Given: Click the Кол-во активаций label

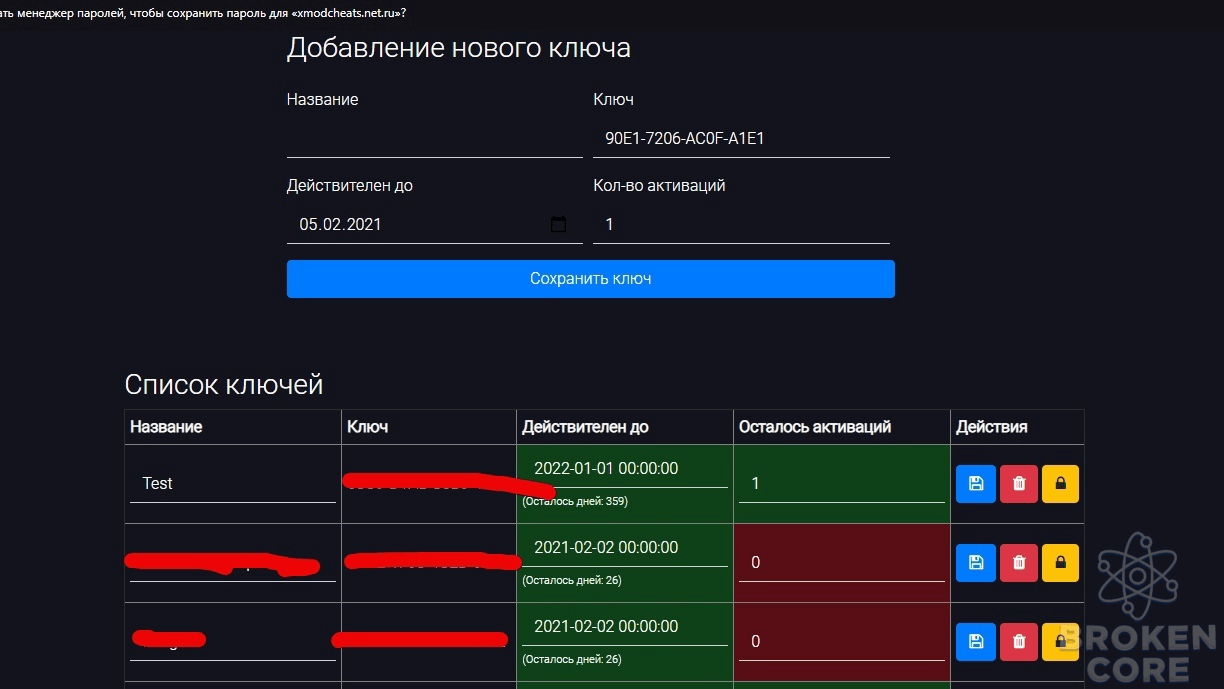Looking at the screenshot, I should [x=659, y=185].
